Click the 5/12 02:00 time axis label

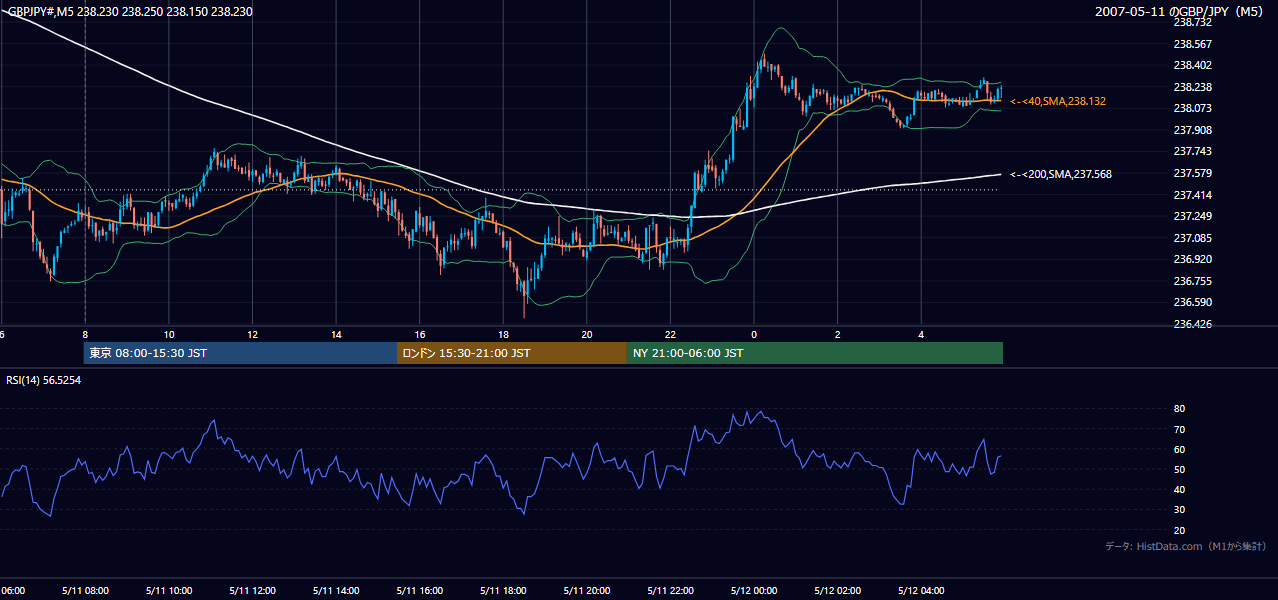pyautogui.click(x=837, y=590)
